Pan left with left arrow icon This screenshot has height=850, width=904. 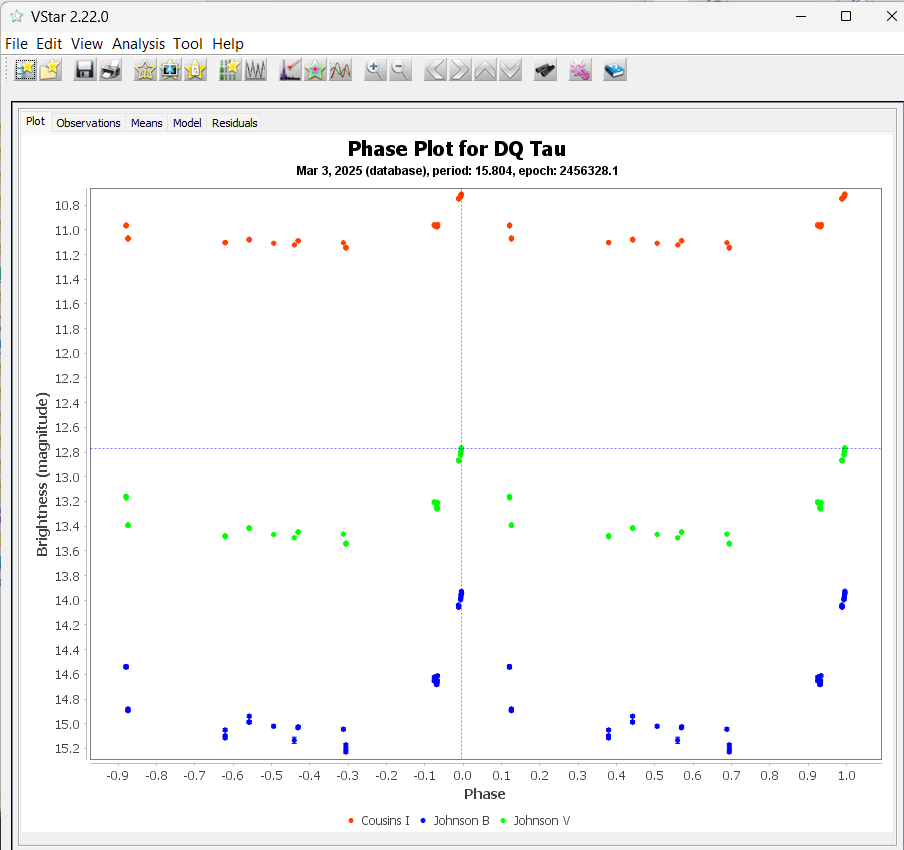coord(435,70)
